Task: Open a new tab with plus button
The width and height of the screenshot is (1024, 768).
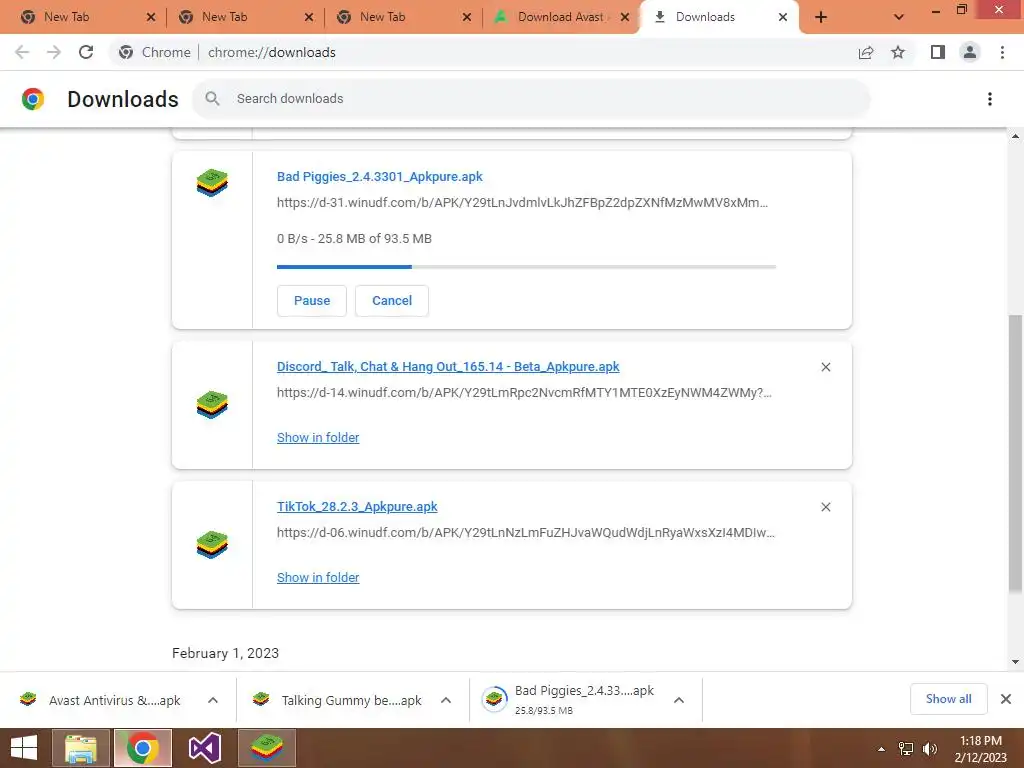Action: (821, 17)
